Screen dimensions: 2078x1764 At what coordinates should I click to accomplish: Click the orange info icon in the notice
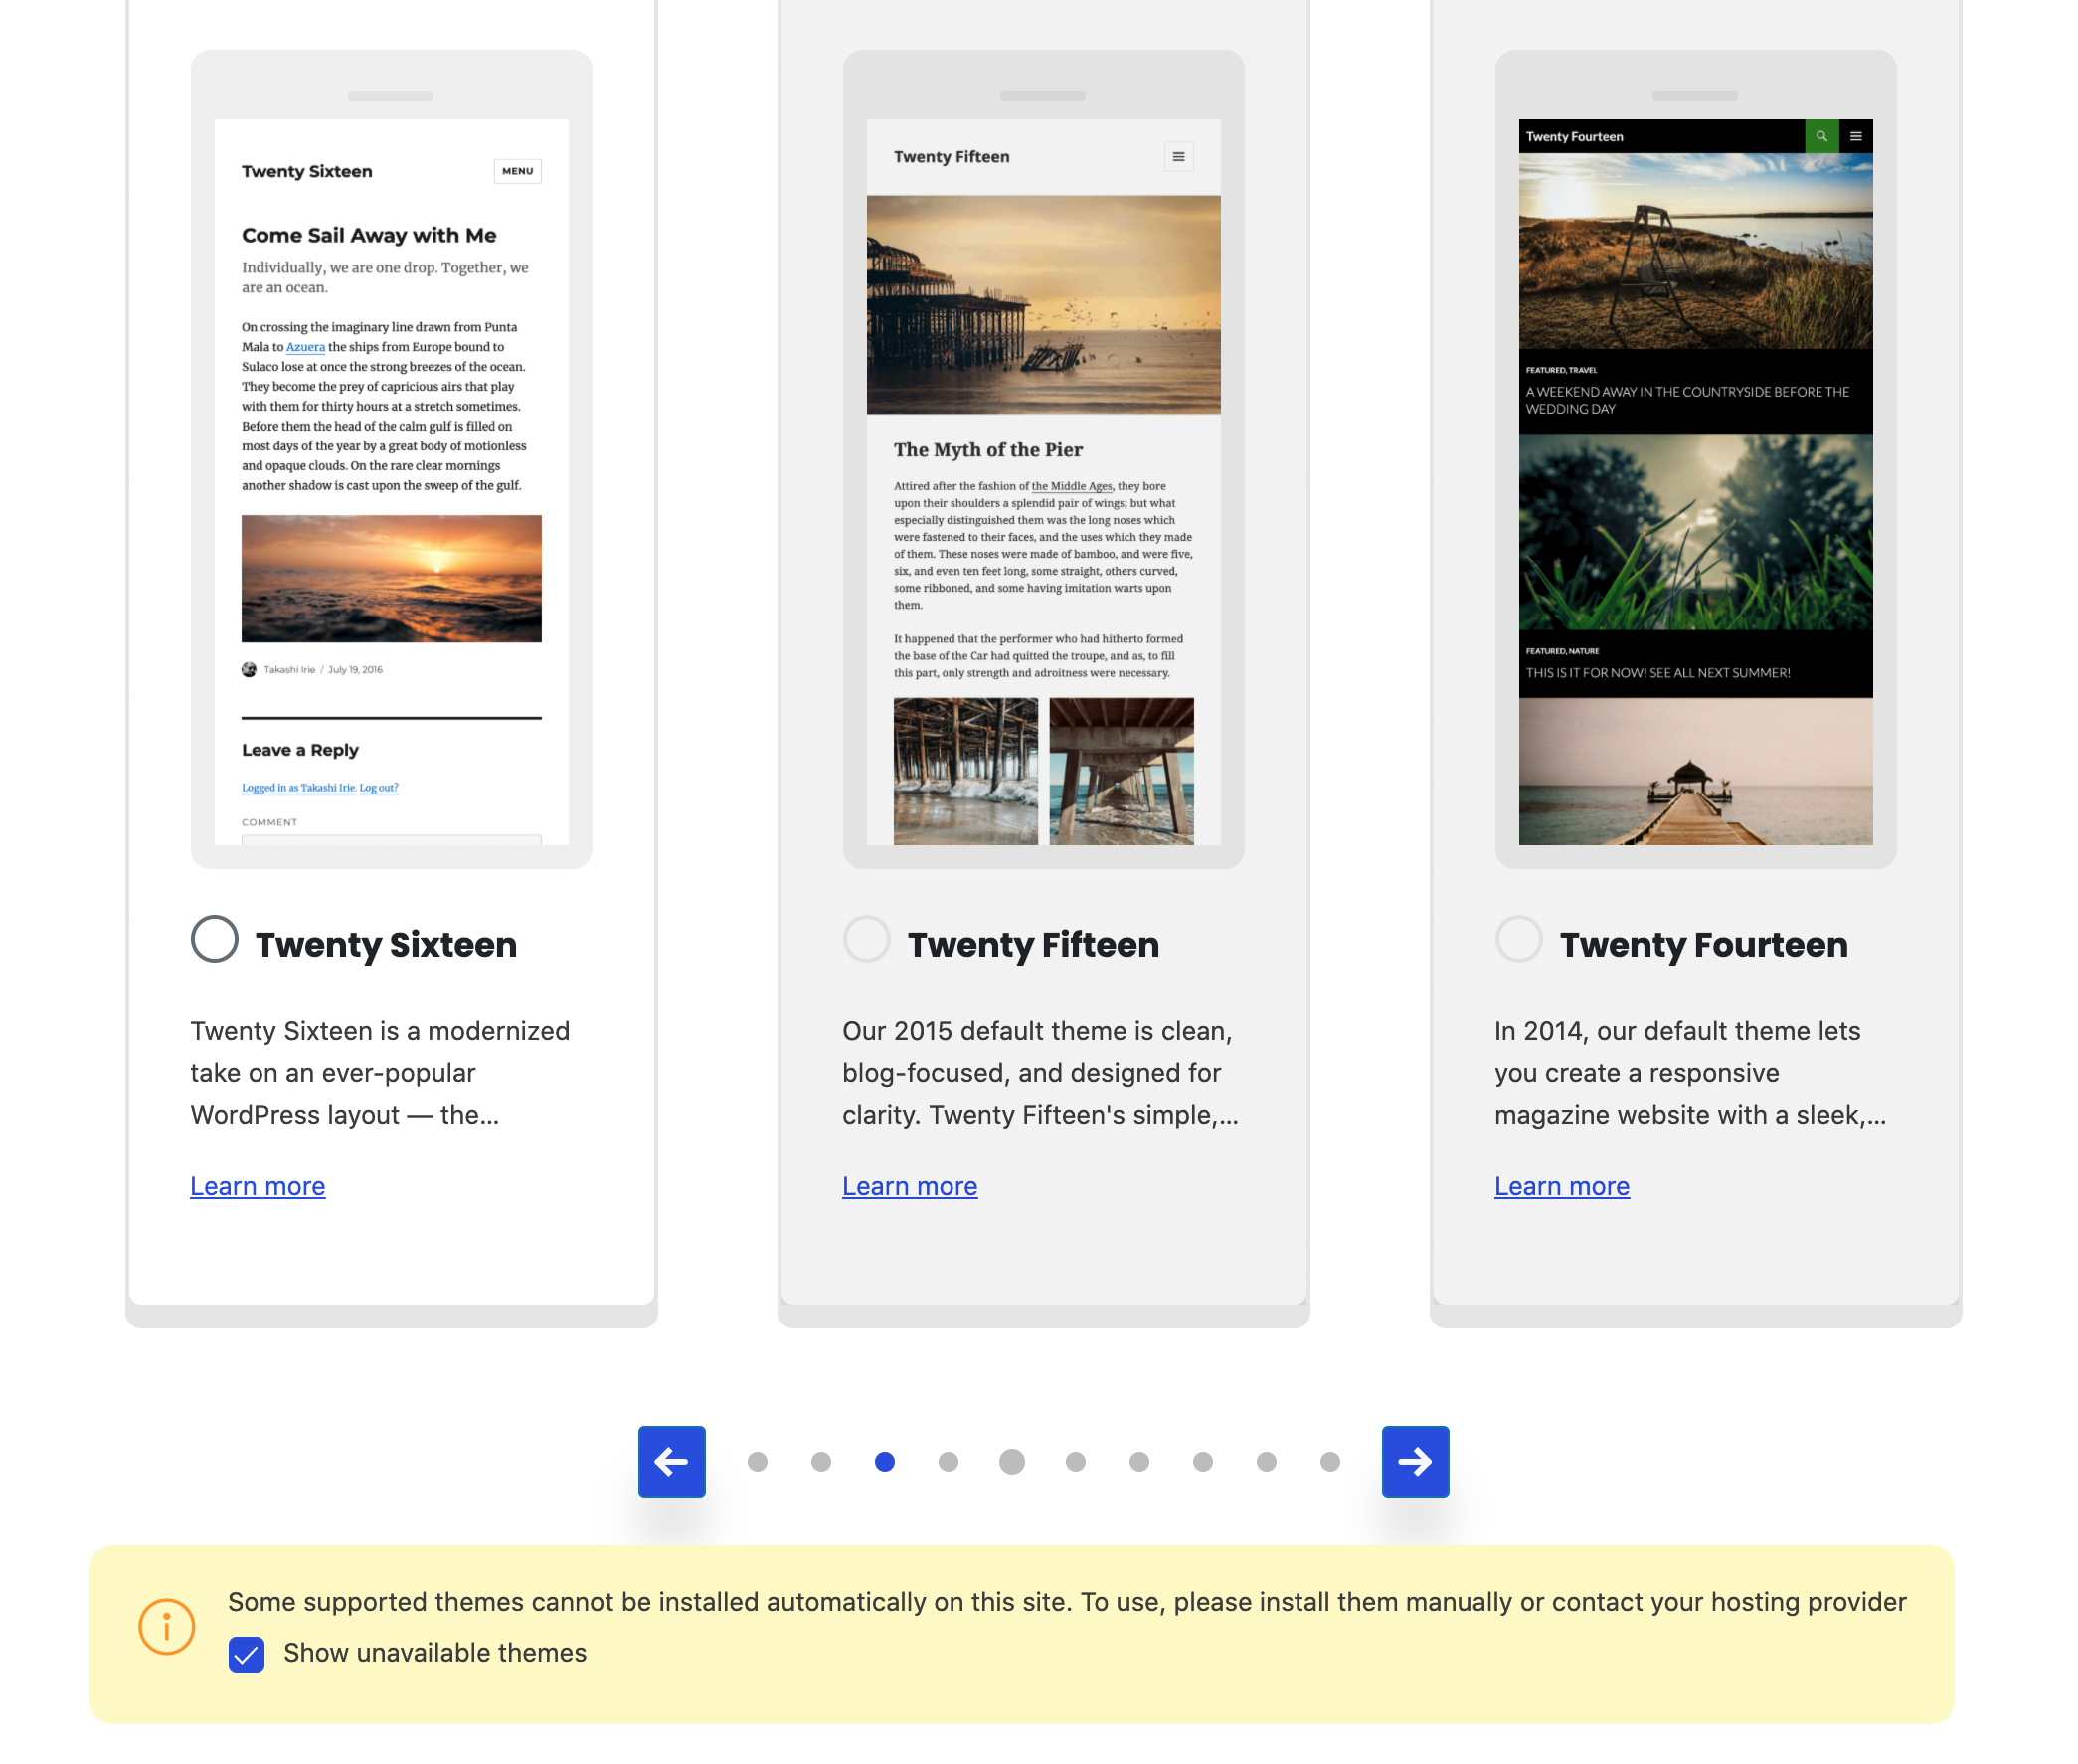tap(166, 1625)
